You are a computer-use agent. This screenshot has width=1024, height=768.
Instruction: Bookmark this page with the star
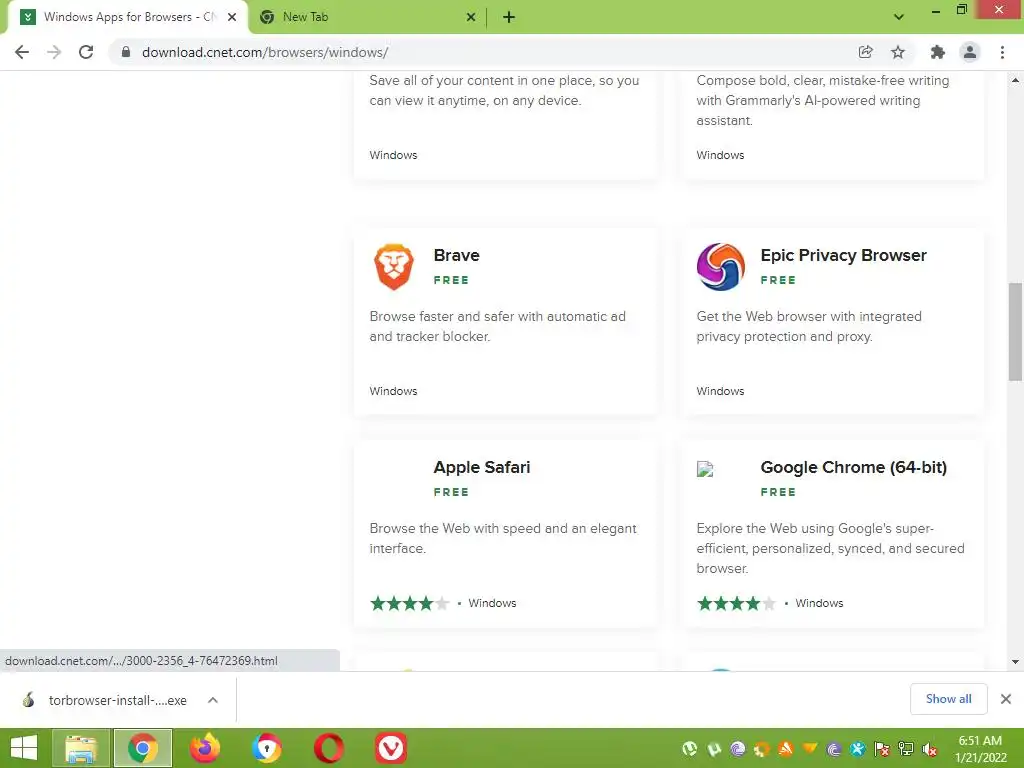click(898, 52)
